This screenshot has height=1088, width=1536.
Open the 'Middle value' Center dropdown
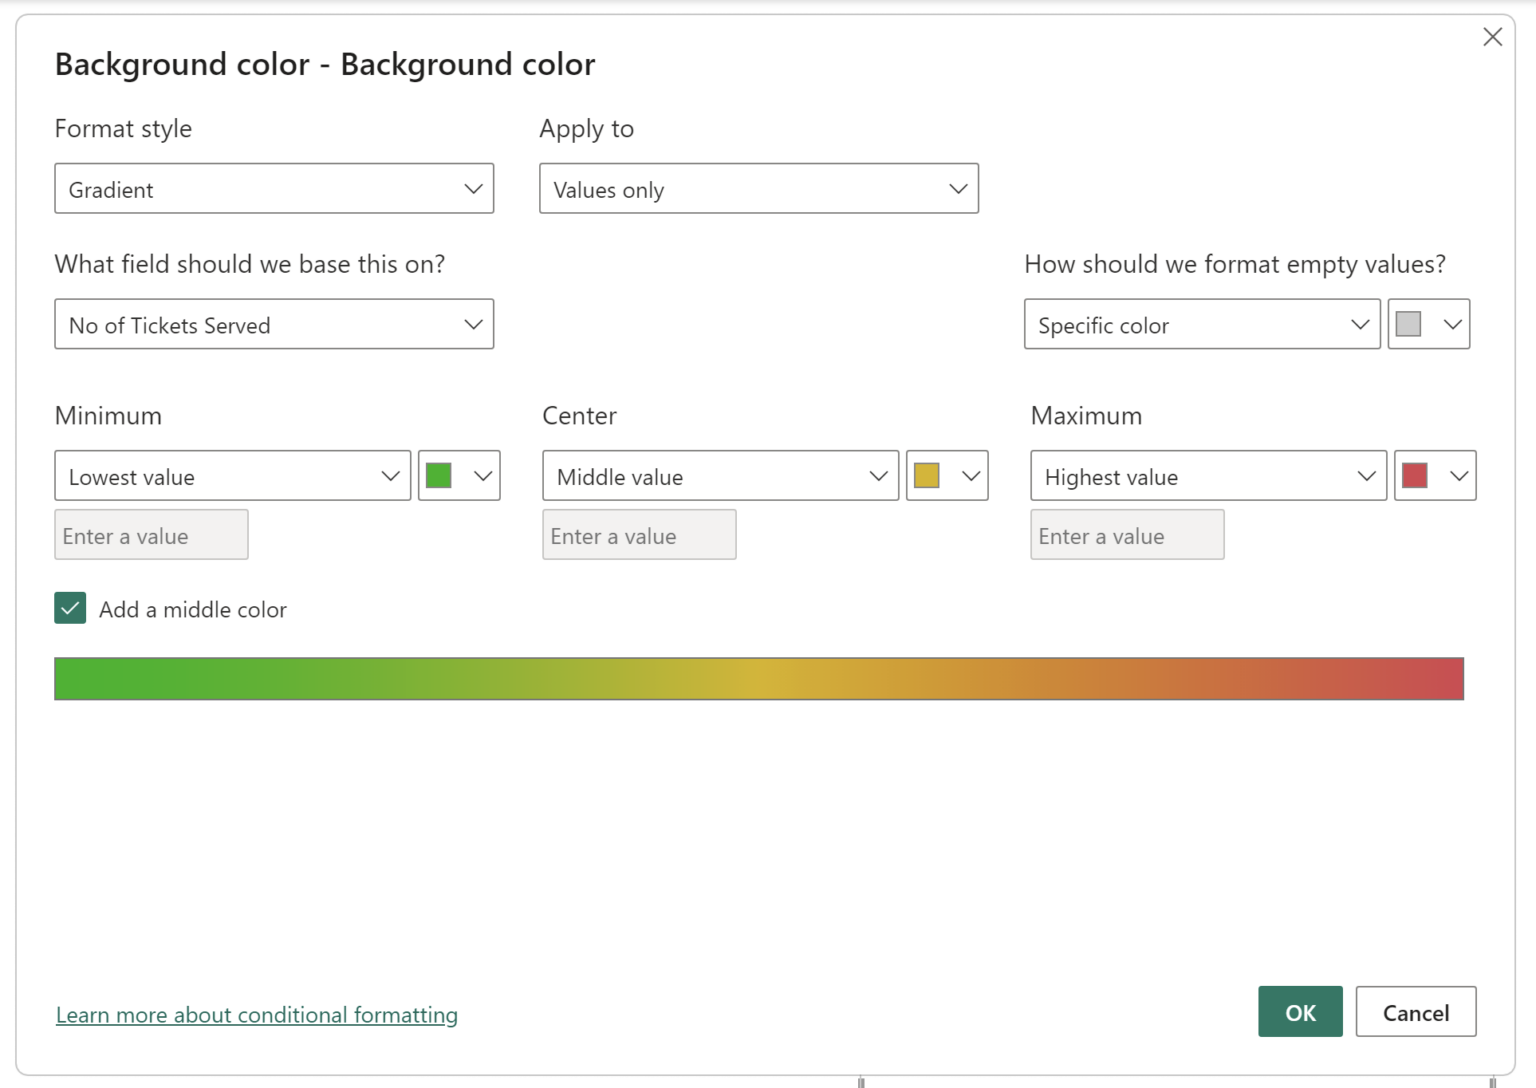(x=719, y=476)
